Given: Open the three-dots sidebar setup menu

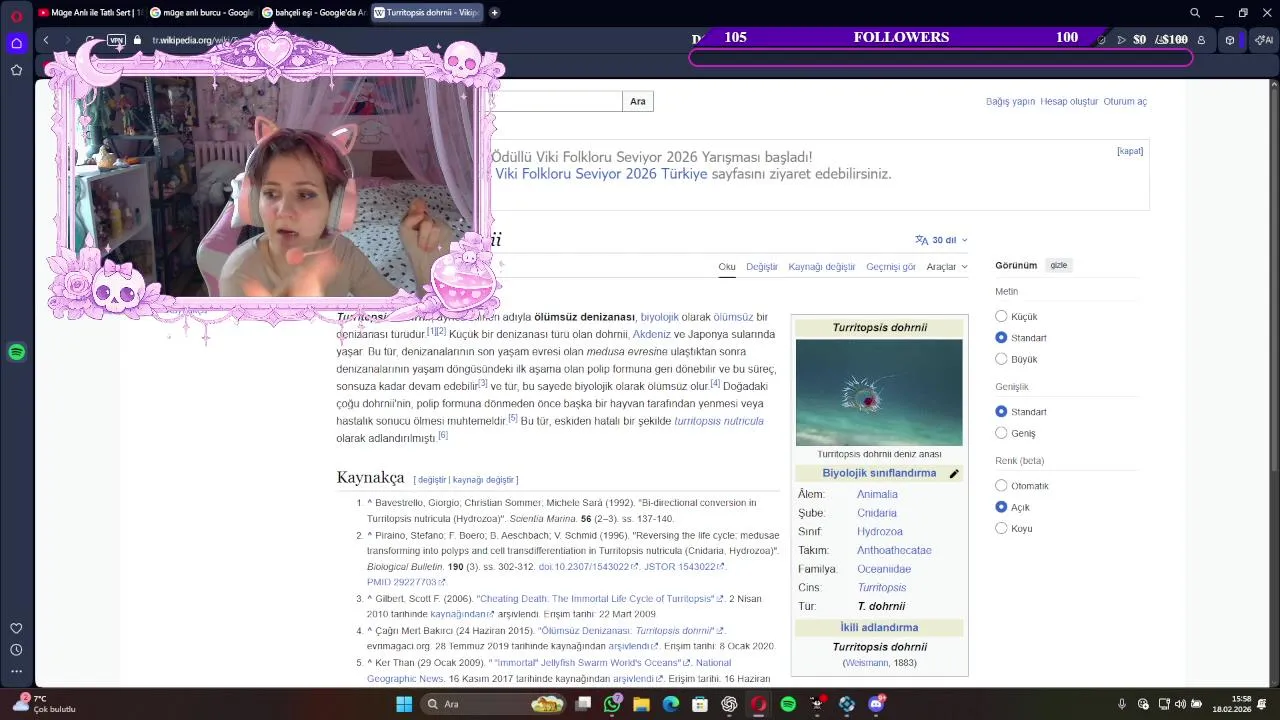Looking at the screenshot, I should pos(16,671).
